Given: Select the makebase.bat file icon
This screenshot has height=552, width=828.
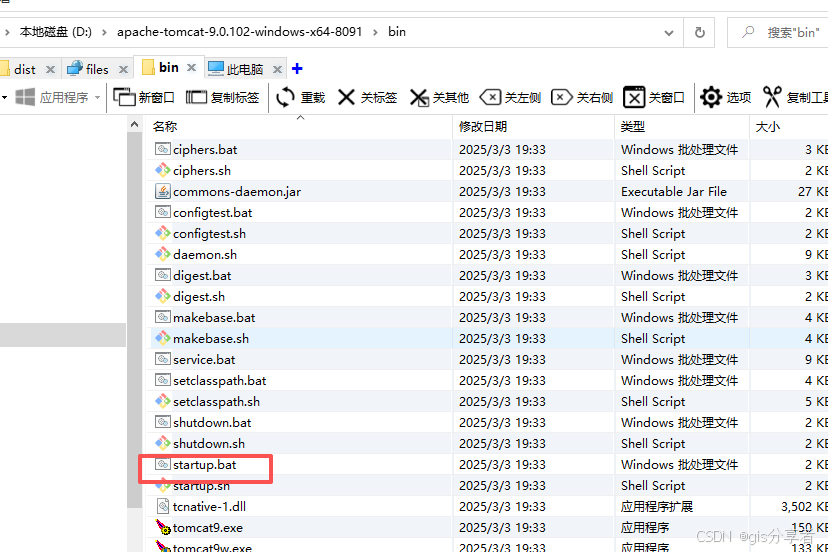Looking at the screenshot, I should (163, 317).
